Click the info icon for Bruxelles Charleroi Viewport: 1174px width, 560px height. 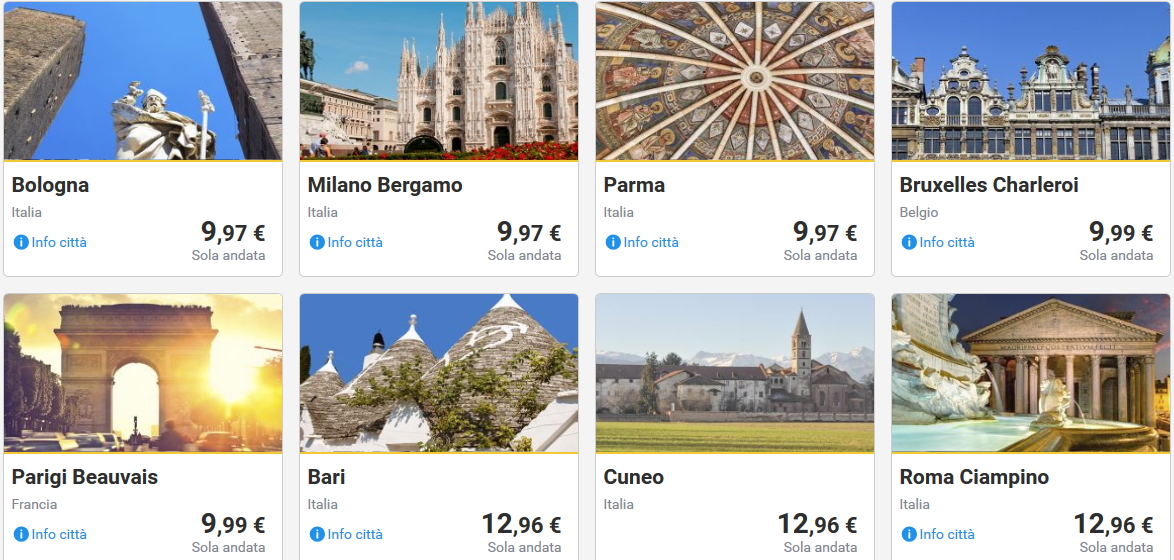point(909,242)
